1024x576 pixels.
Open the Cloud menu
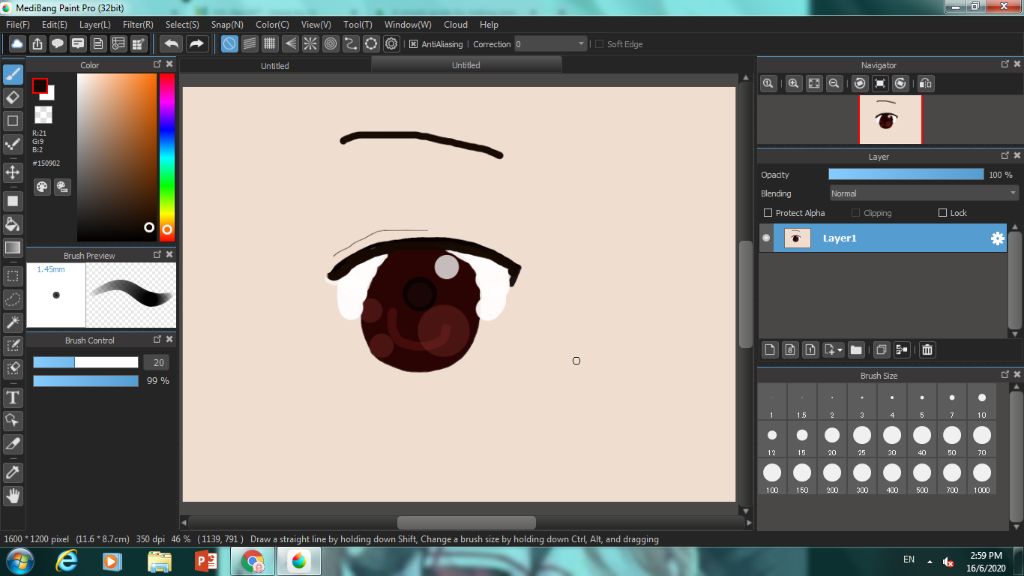click(455, 24)
